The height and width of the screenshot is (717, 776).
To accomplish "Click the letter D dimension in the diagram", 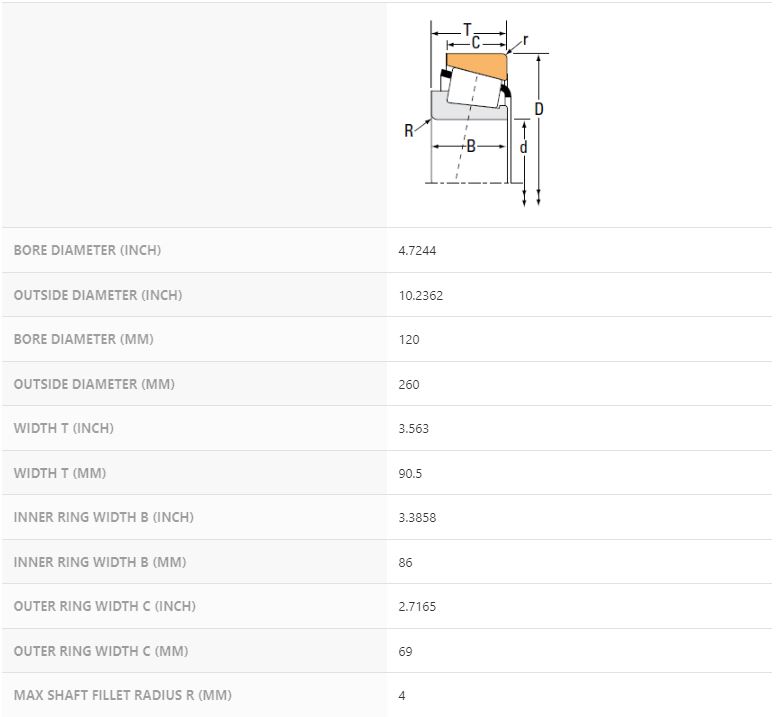I will pos(539,108).
